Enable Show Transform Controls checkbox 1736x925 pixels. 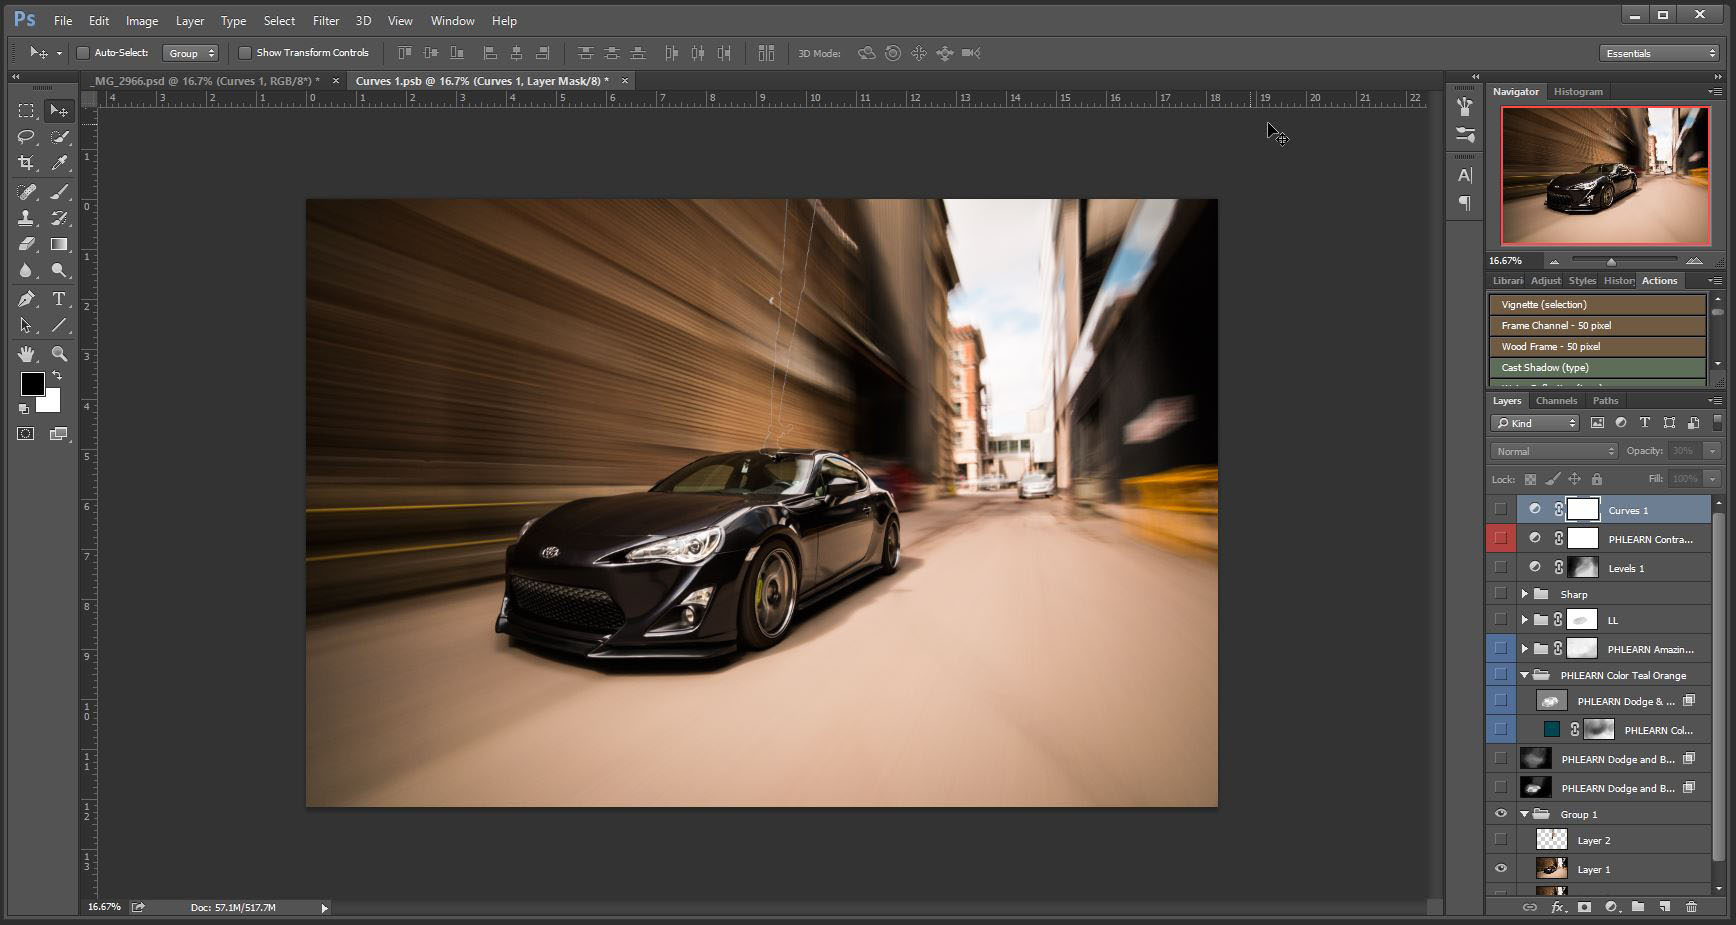245,53
